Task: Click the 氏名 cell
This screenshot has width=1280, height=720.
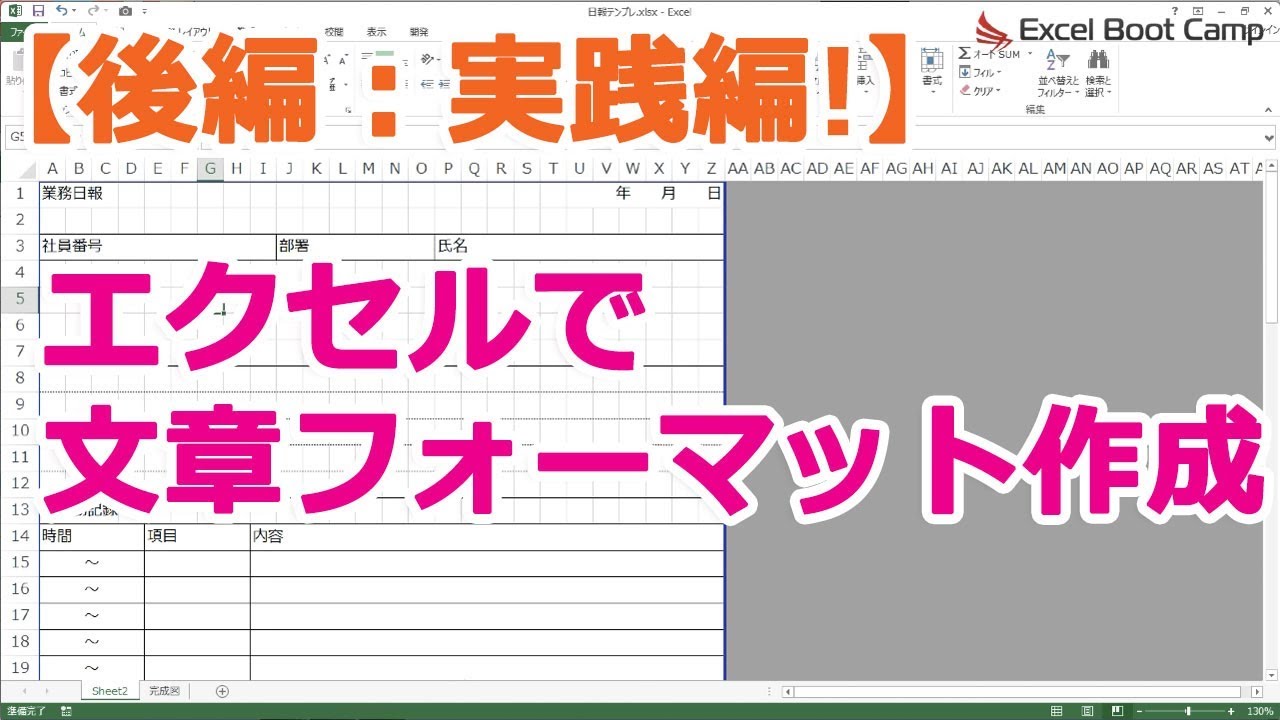Action: tap(579, 246)
